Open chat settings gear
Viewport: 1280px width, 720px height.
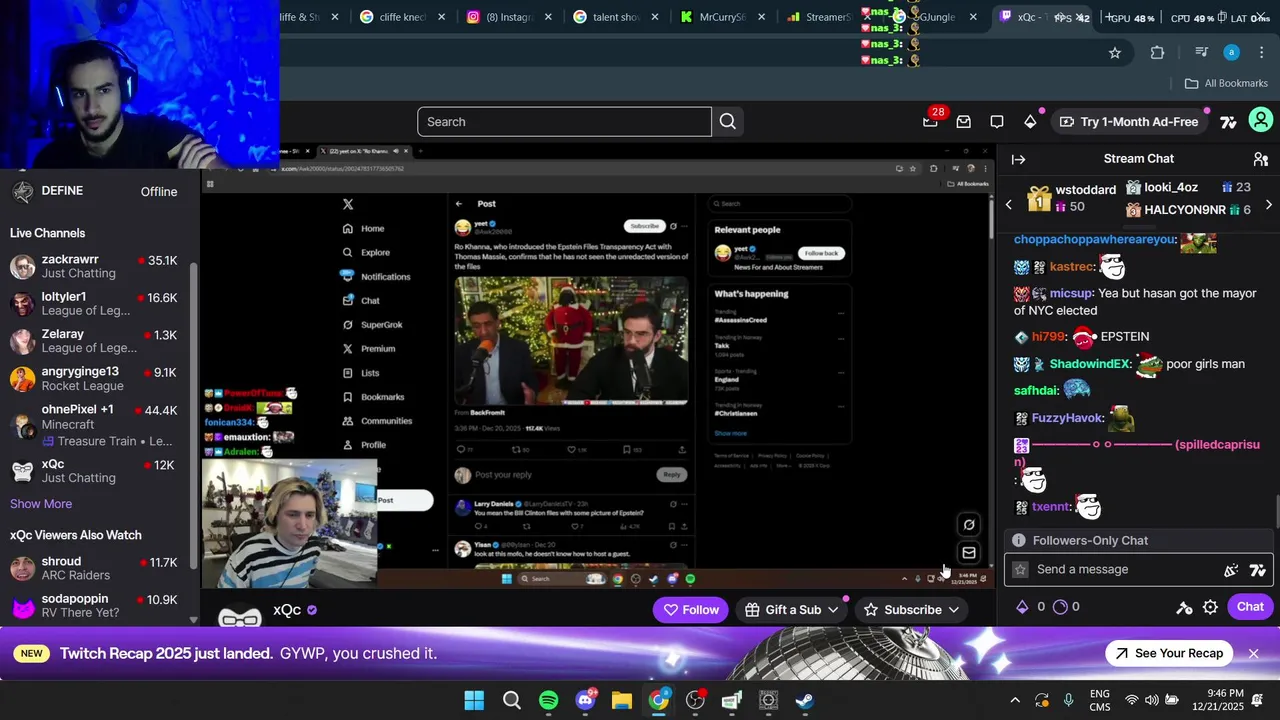pos(1210,607)
